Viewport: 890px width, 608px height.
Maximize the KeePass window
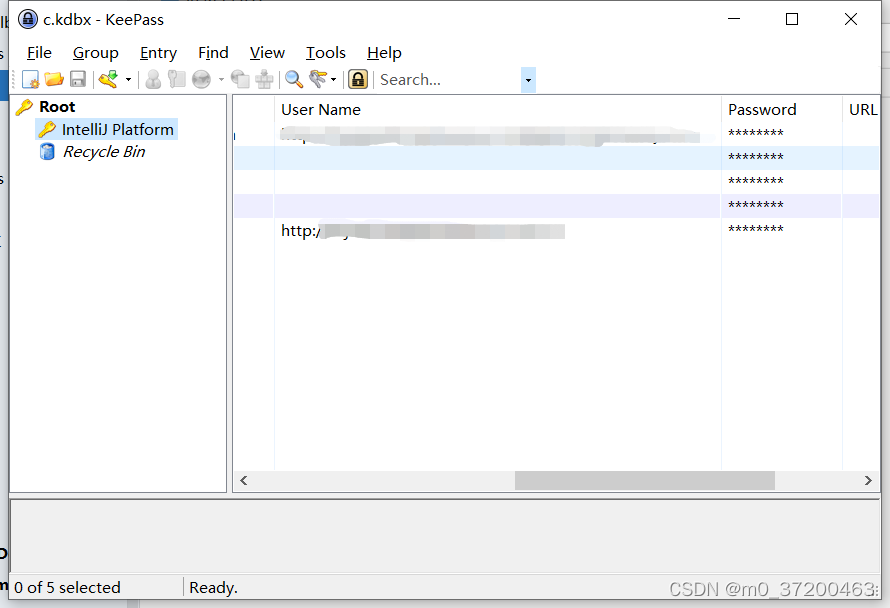[792, 19]
